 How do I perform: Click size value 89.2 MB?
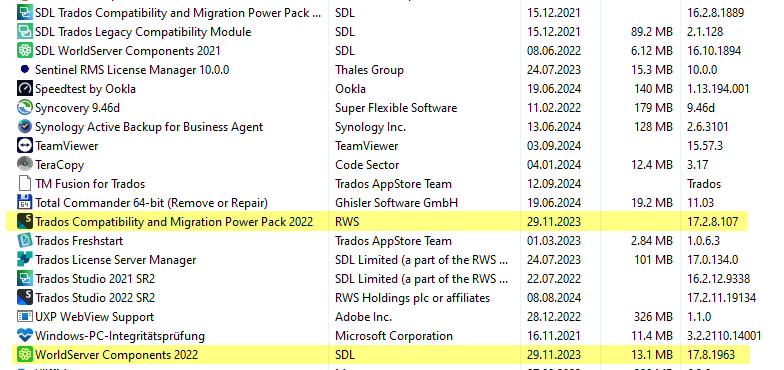click(x=652, y=32)
